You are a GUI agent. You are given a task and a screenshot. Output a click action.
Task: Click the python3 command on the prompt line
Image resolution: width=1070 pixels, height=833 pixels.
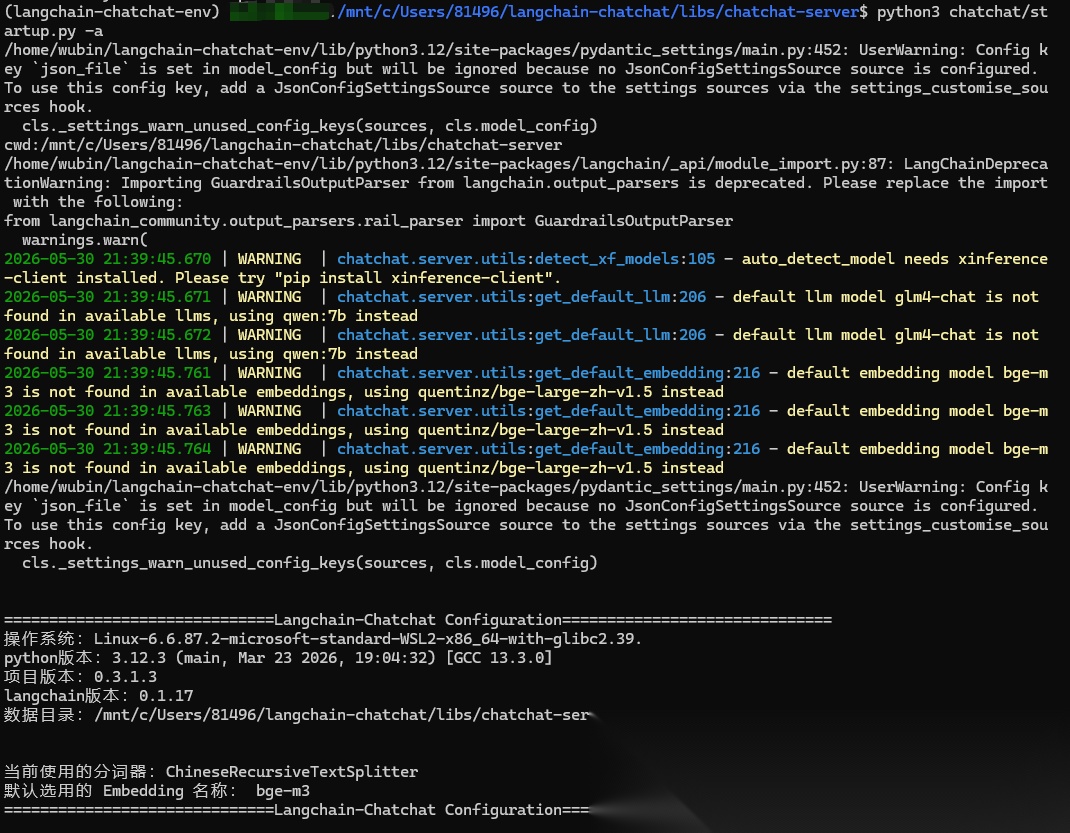(908, 12)
